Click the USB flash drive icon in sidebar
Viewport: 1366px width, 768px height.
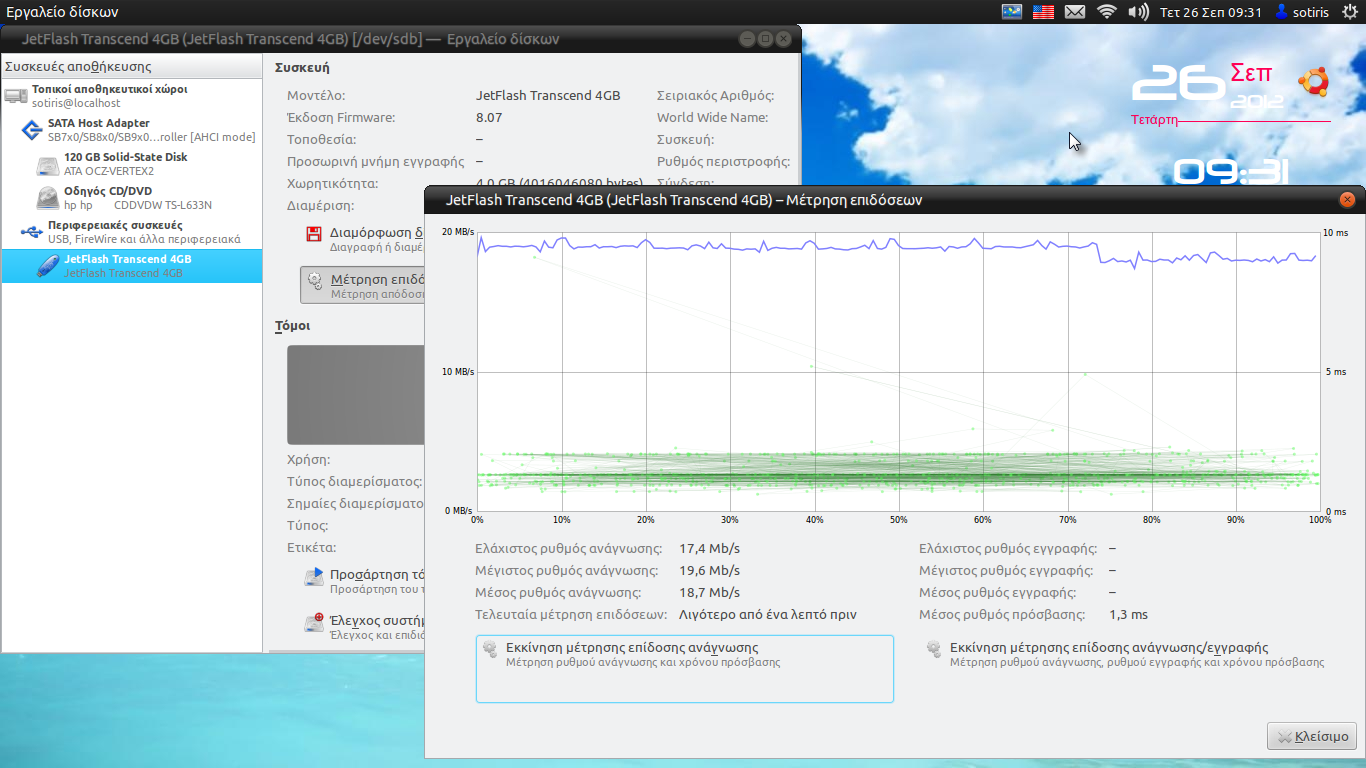tap(47, 266)
